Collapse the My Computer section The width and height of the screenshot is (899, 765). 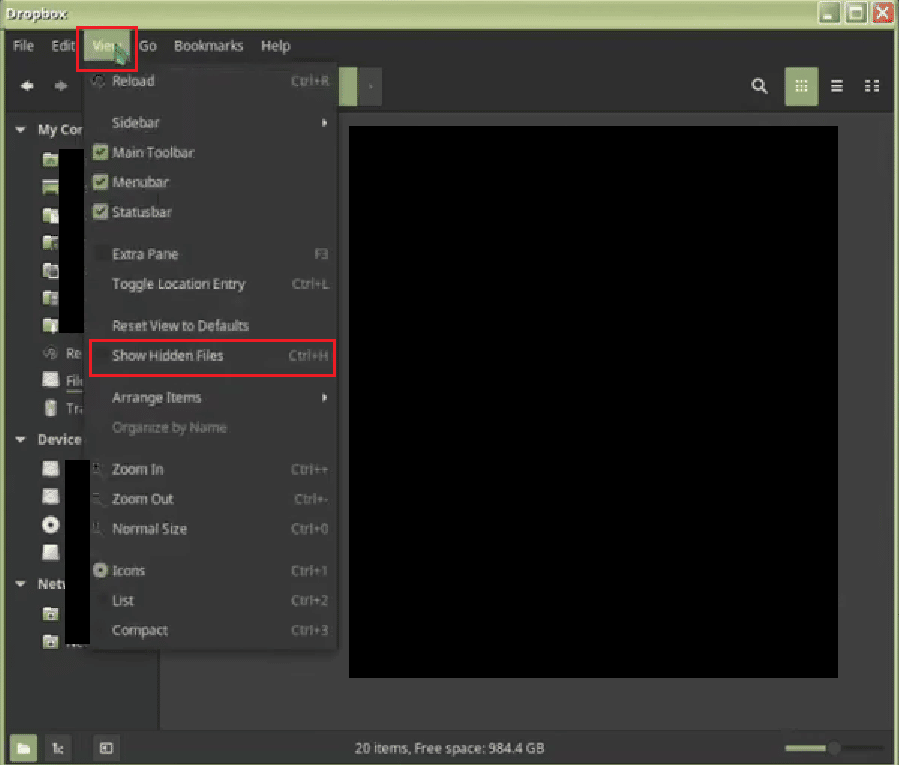click(21, 130)
